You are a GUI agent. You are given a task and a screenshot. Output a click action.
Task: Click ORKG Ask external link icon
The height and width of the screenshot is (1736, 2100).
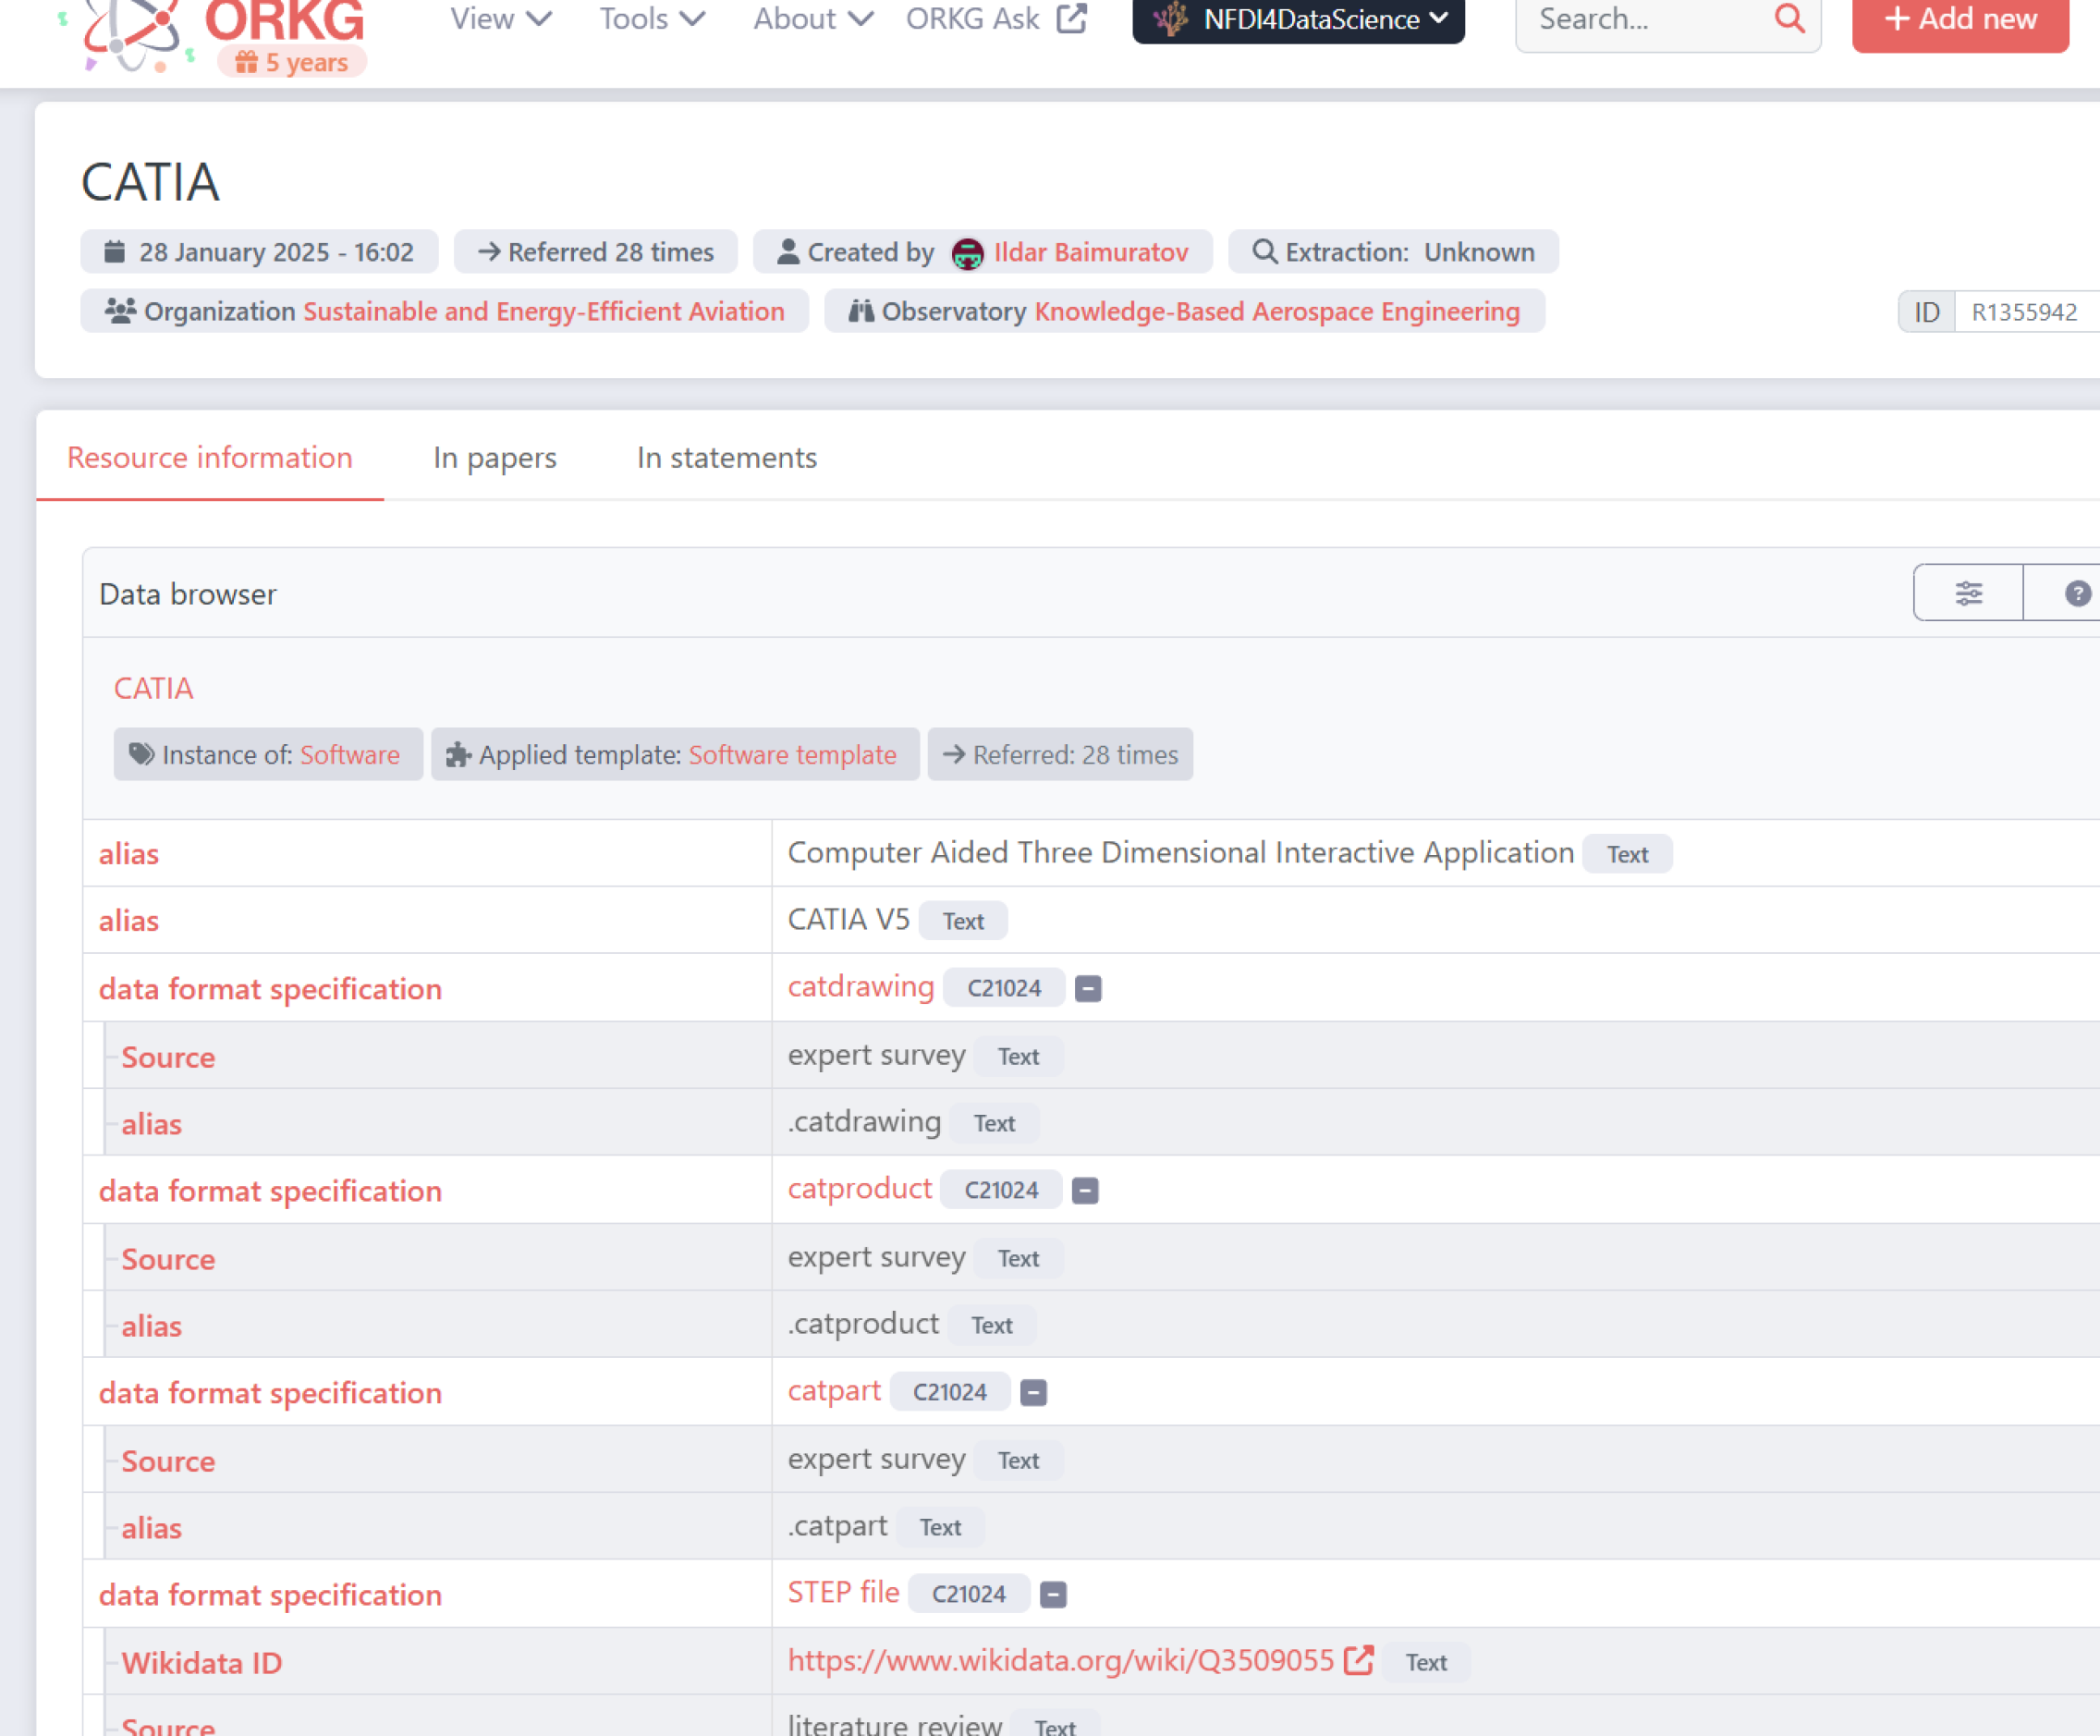pyautogui.click(x=1071, y=19)
